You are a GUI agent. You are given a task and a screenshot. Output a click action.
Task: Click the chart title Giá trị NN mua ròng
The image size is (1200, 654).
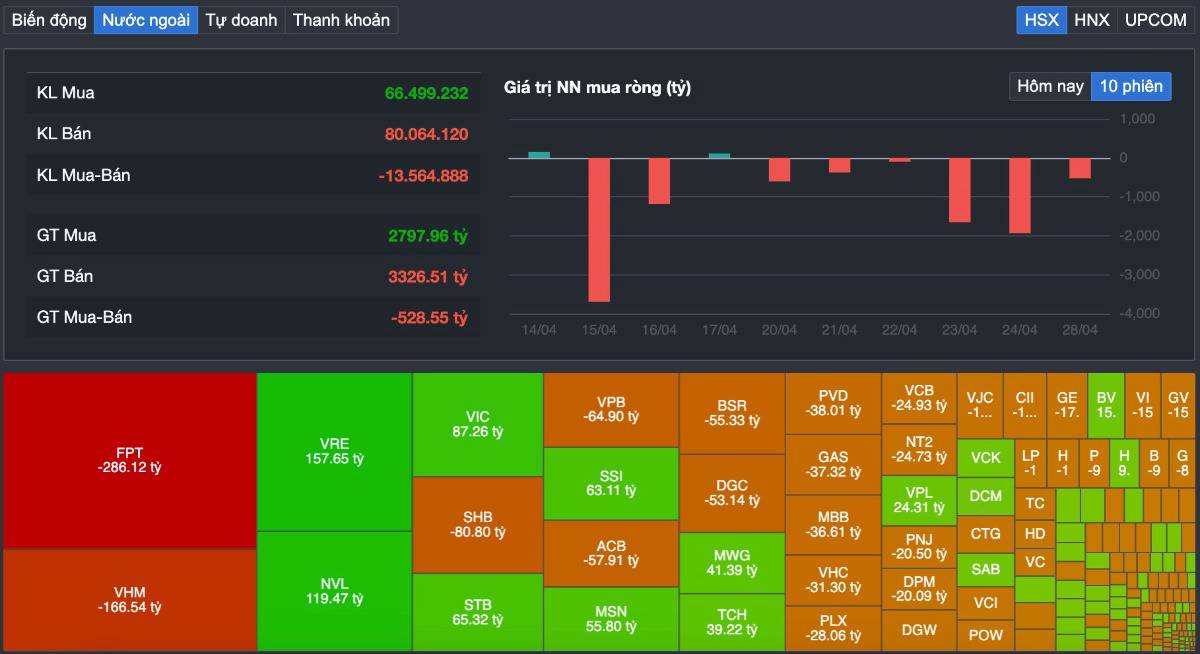tap(597, 88)
